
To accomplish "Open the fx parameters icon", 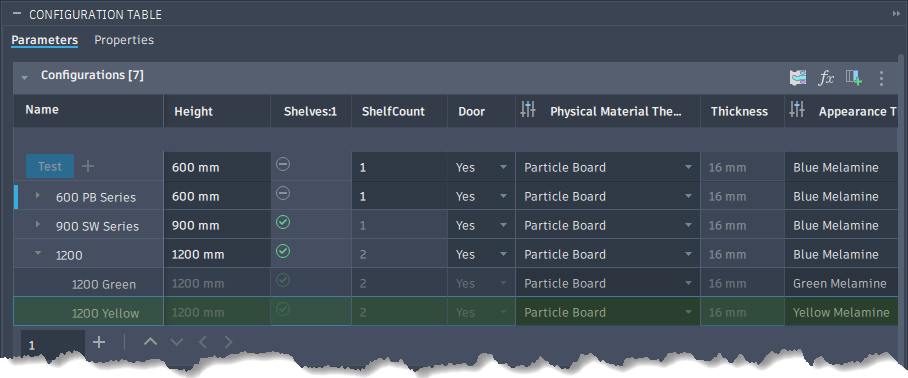I will tap(826, 78).
